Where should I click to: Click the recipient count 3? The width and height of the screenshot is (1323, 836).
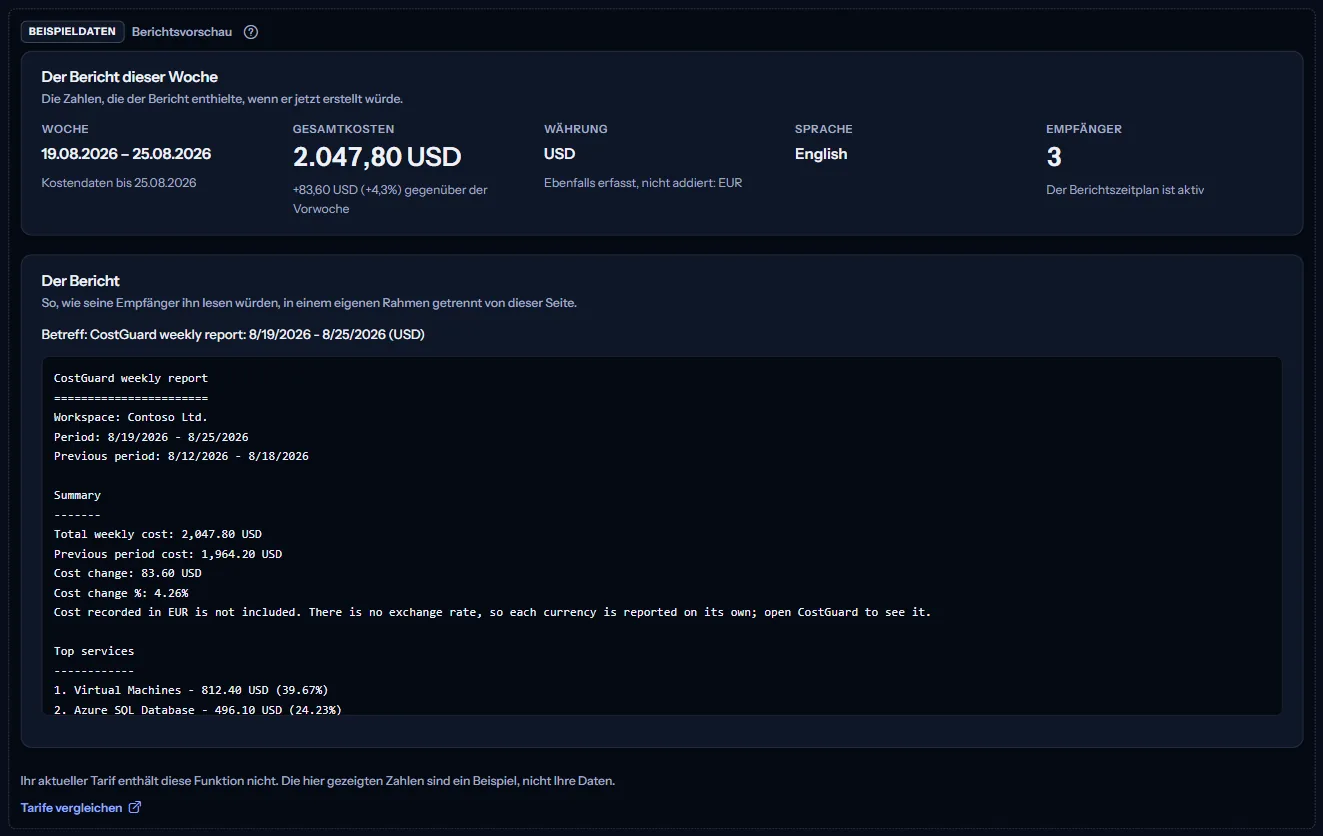[x=1054, y=157]
